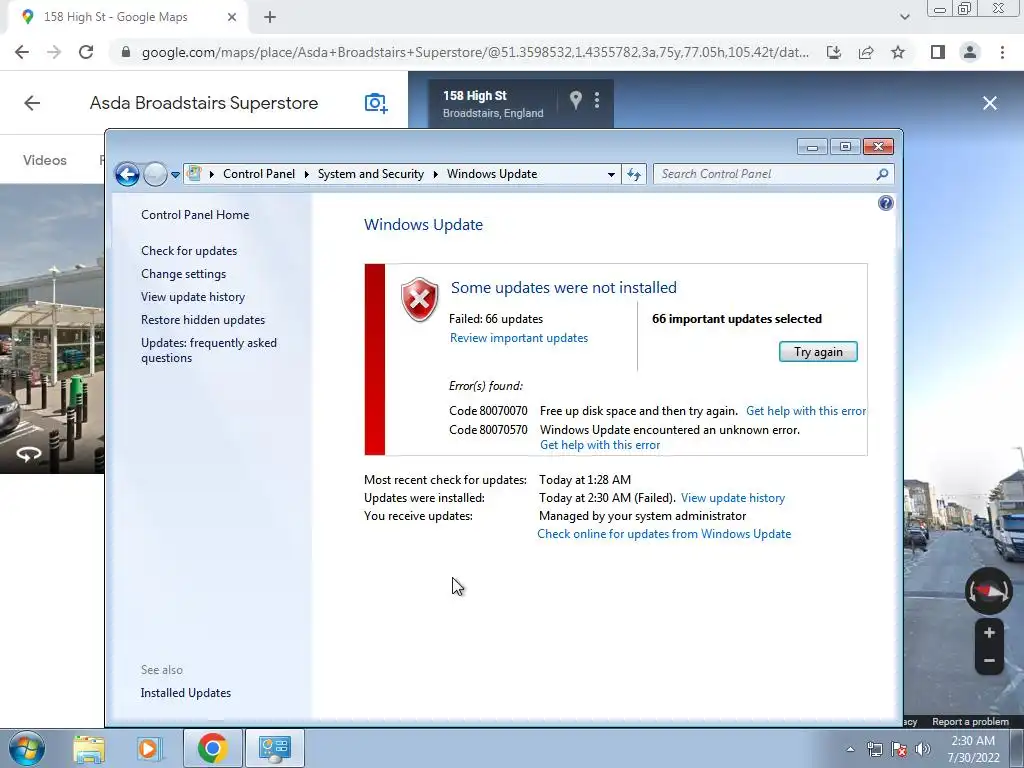Click the Chrome address bar URL
1024x768 pixels.
point(475,52)
